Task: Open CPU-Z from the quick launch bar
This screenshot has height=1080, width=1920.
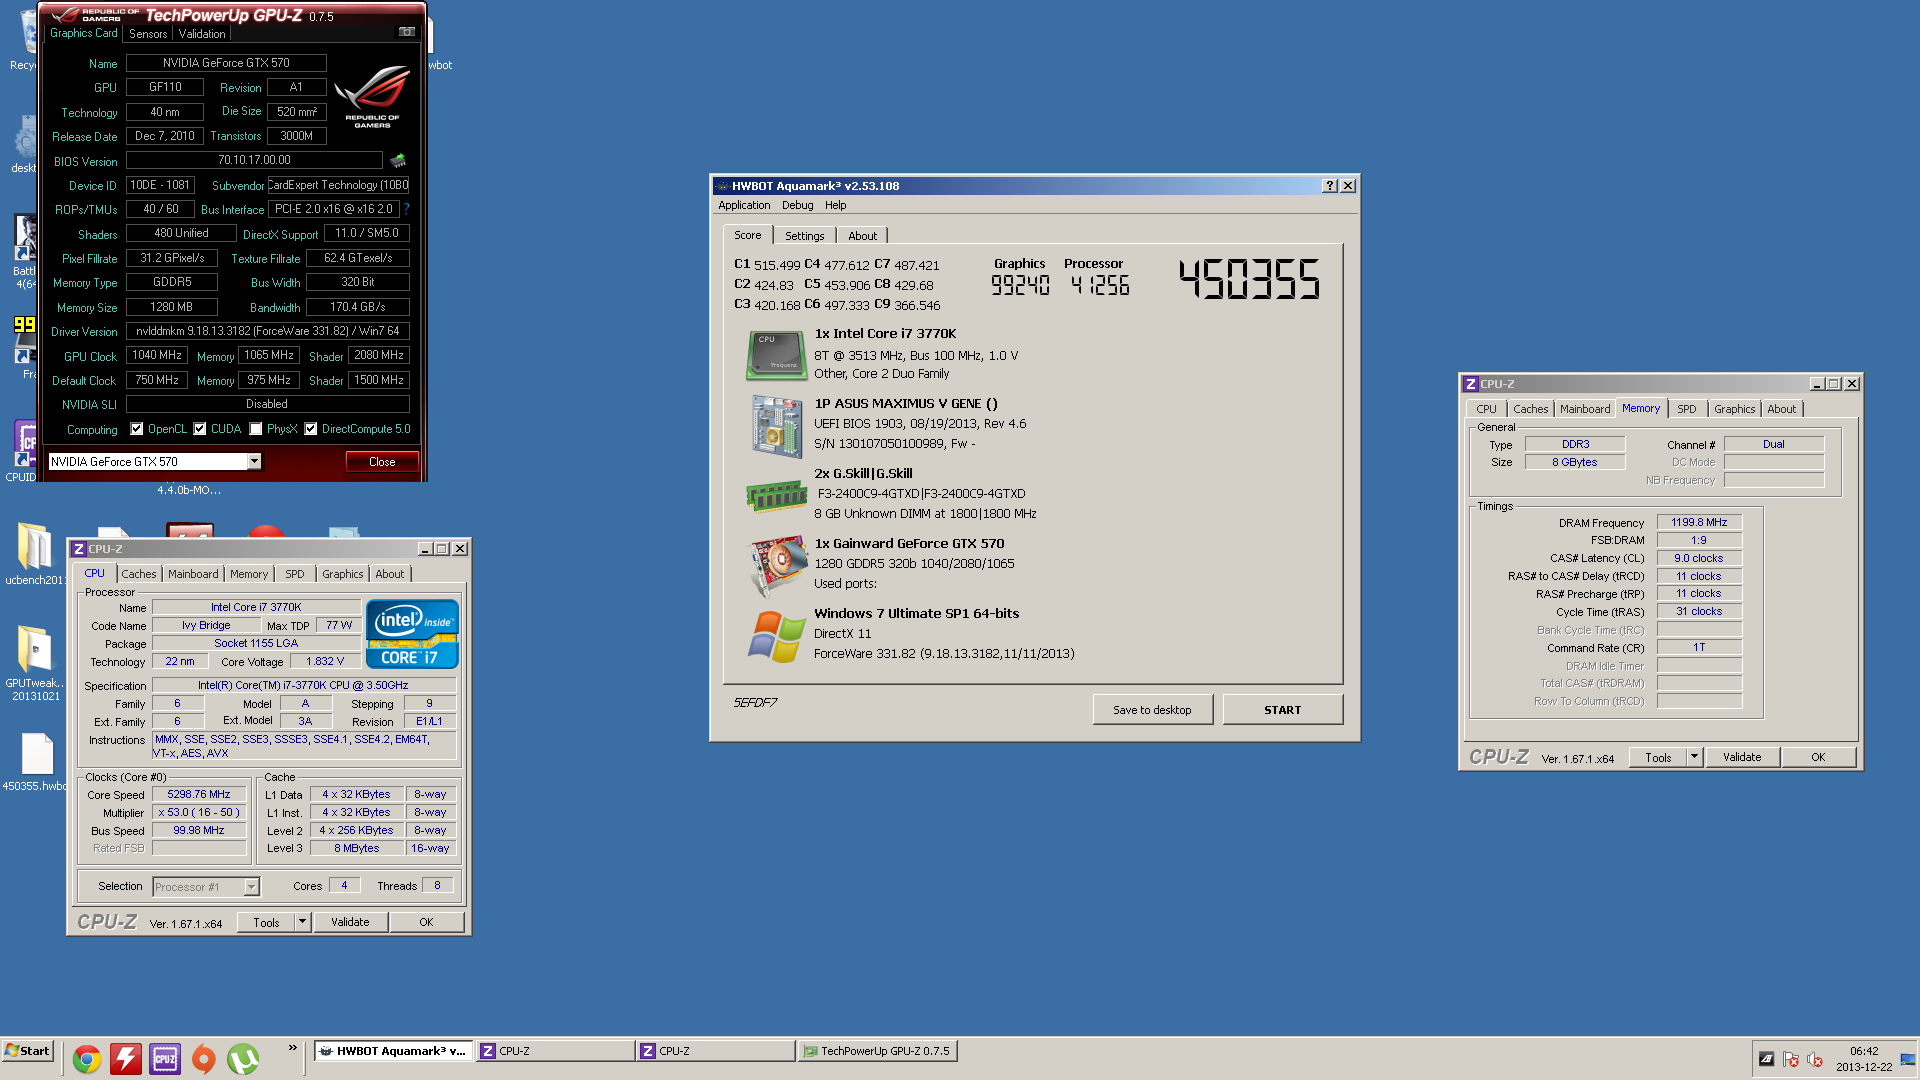Action: tap(165, 1058)
